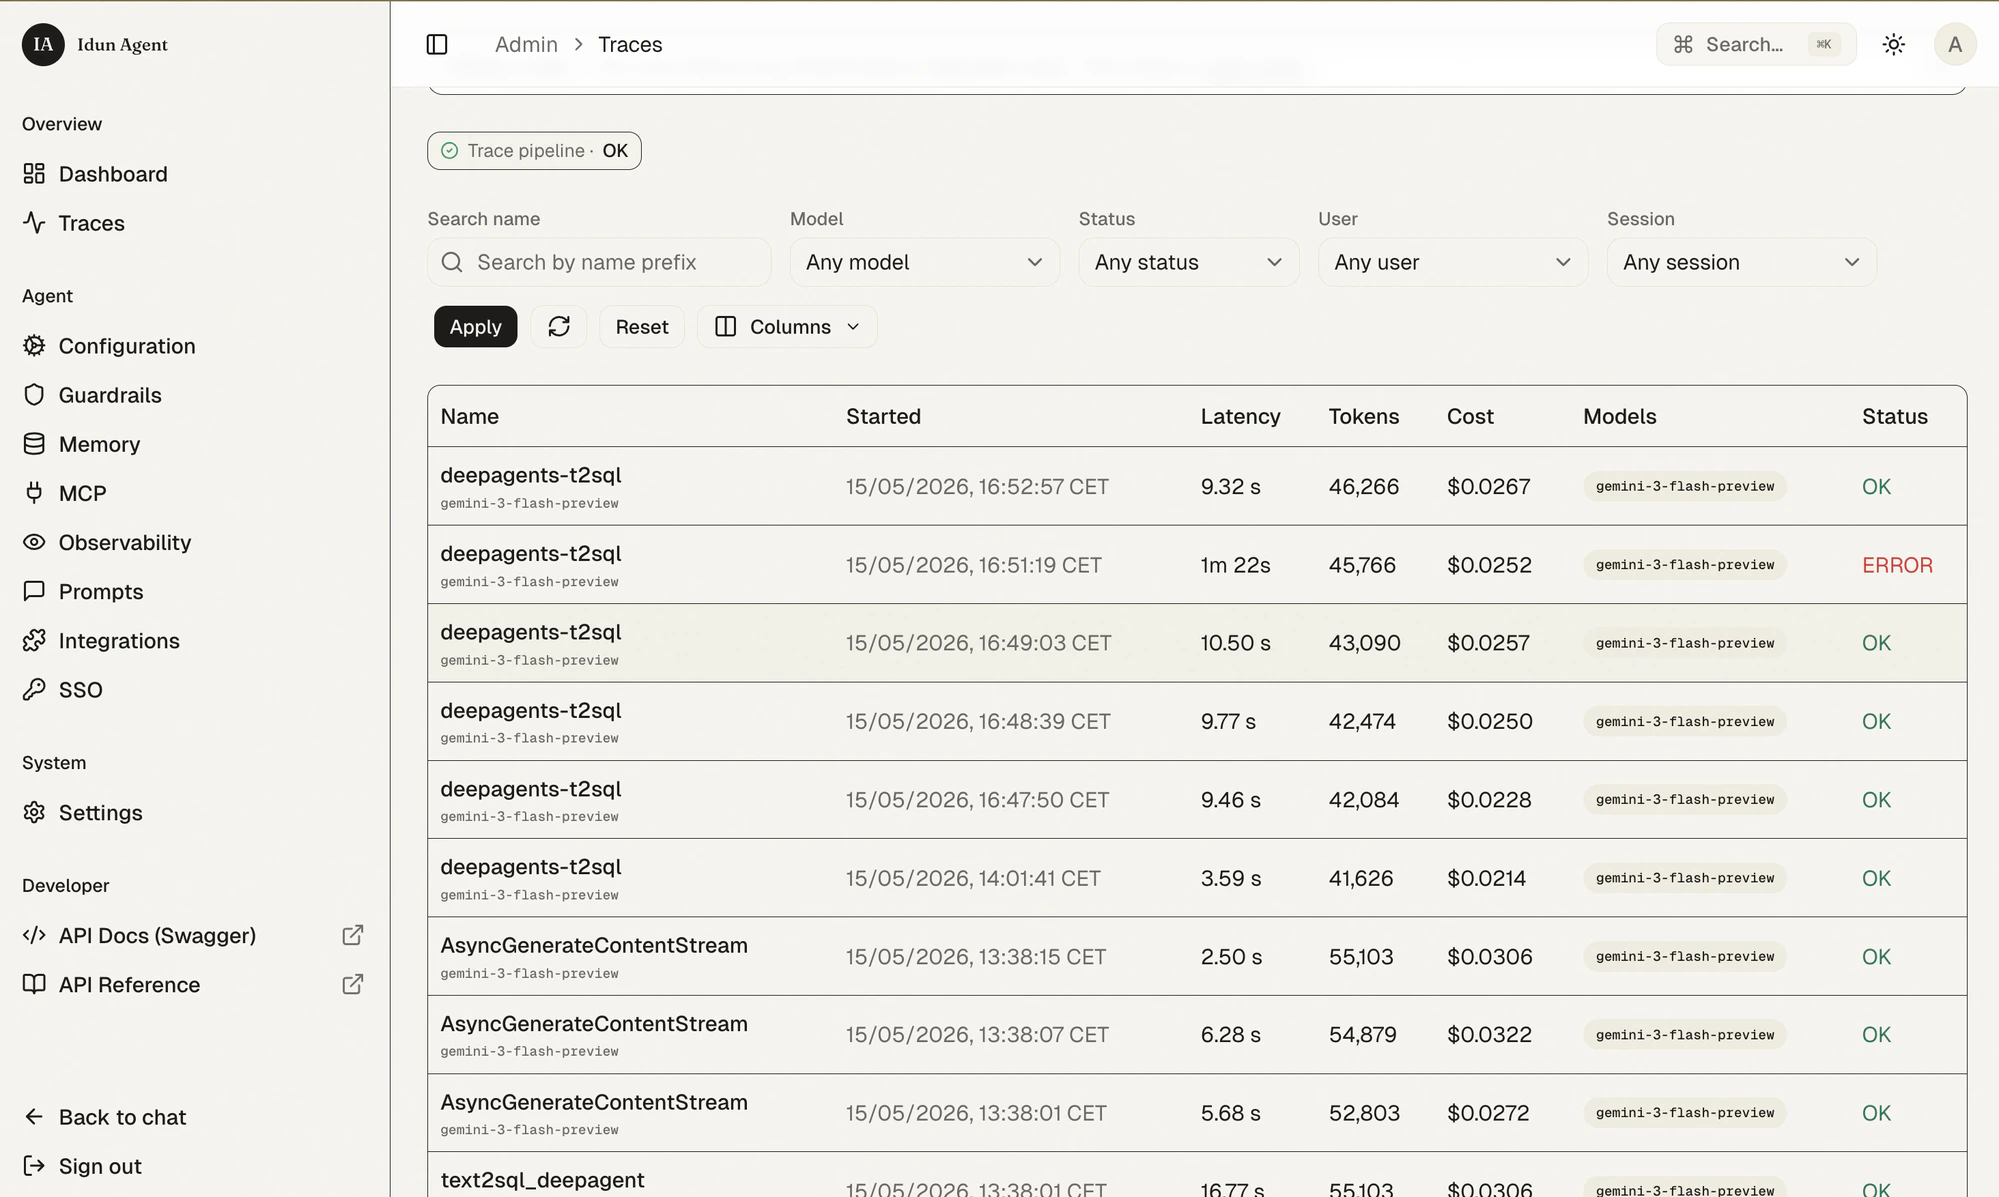Switch theme with the sun icon
This screenshot has width=1999, height=1197.
(1893, 44)
